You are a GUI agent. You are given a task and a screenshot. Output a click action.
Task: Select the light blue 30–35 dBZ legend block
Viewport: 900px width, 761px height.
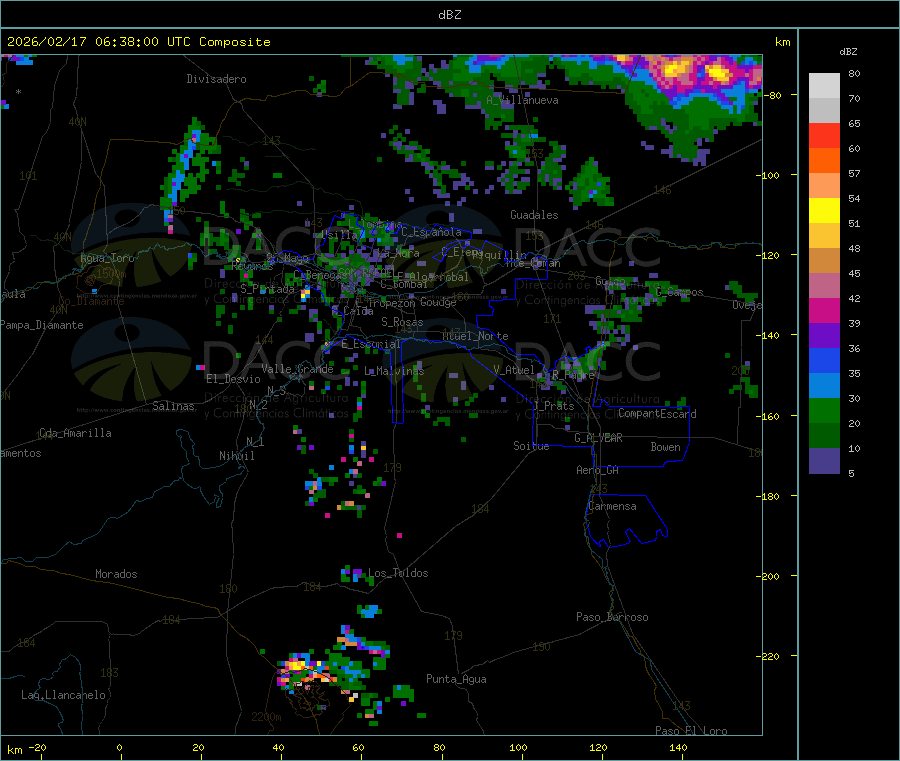click(824, 385)
